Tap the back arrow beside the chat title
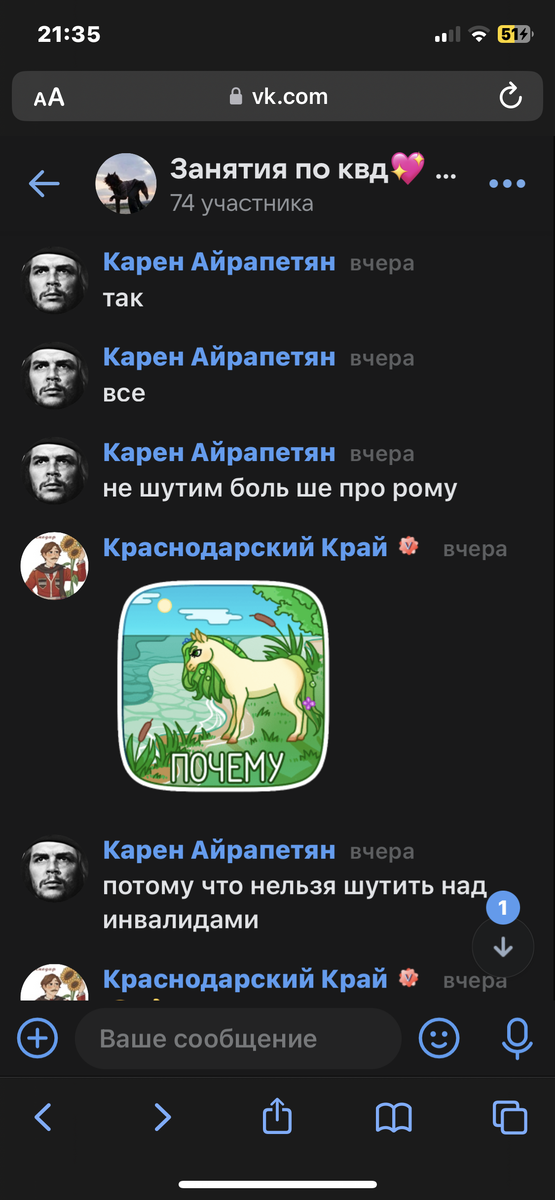Viewport: 555px width, 1200px height. (44, 183)
